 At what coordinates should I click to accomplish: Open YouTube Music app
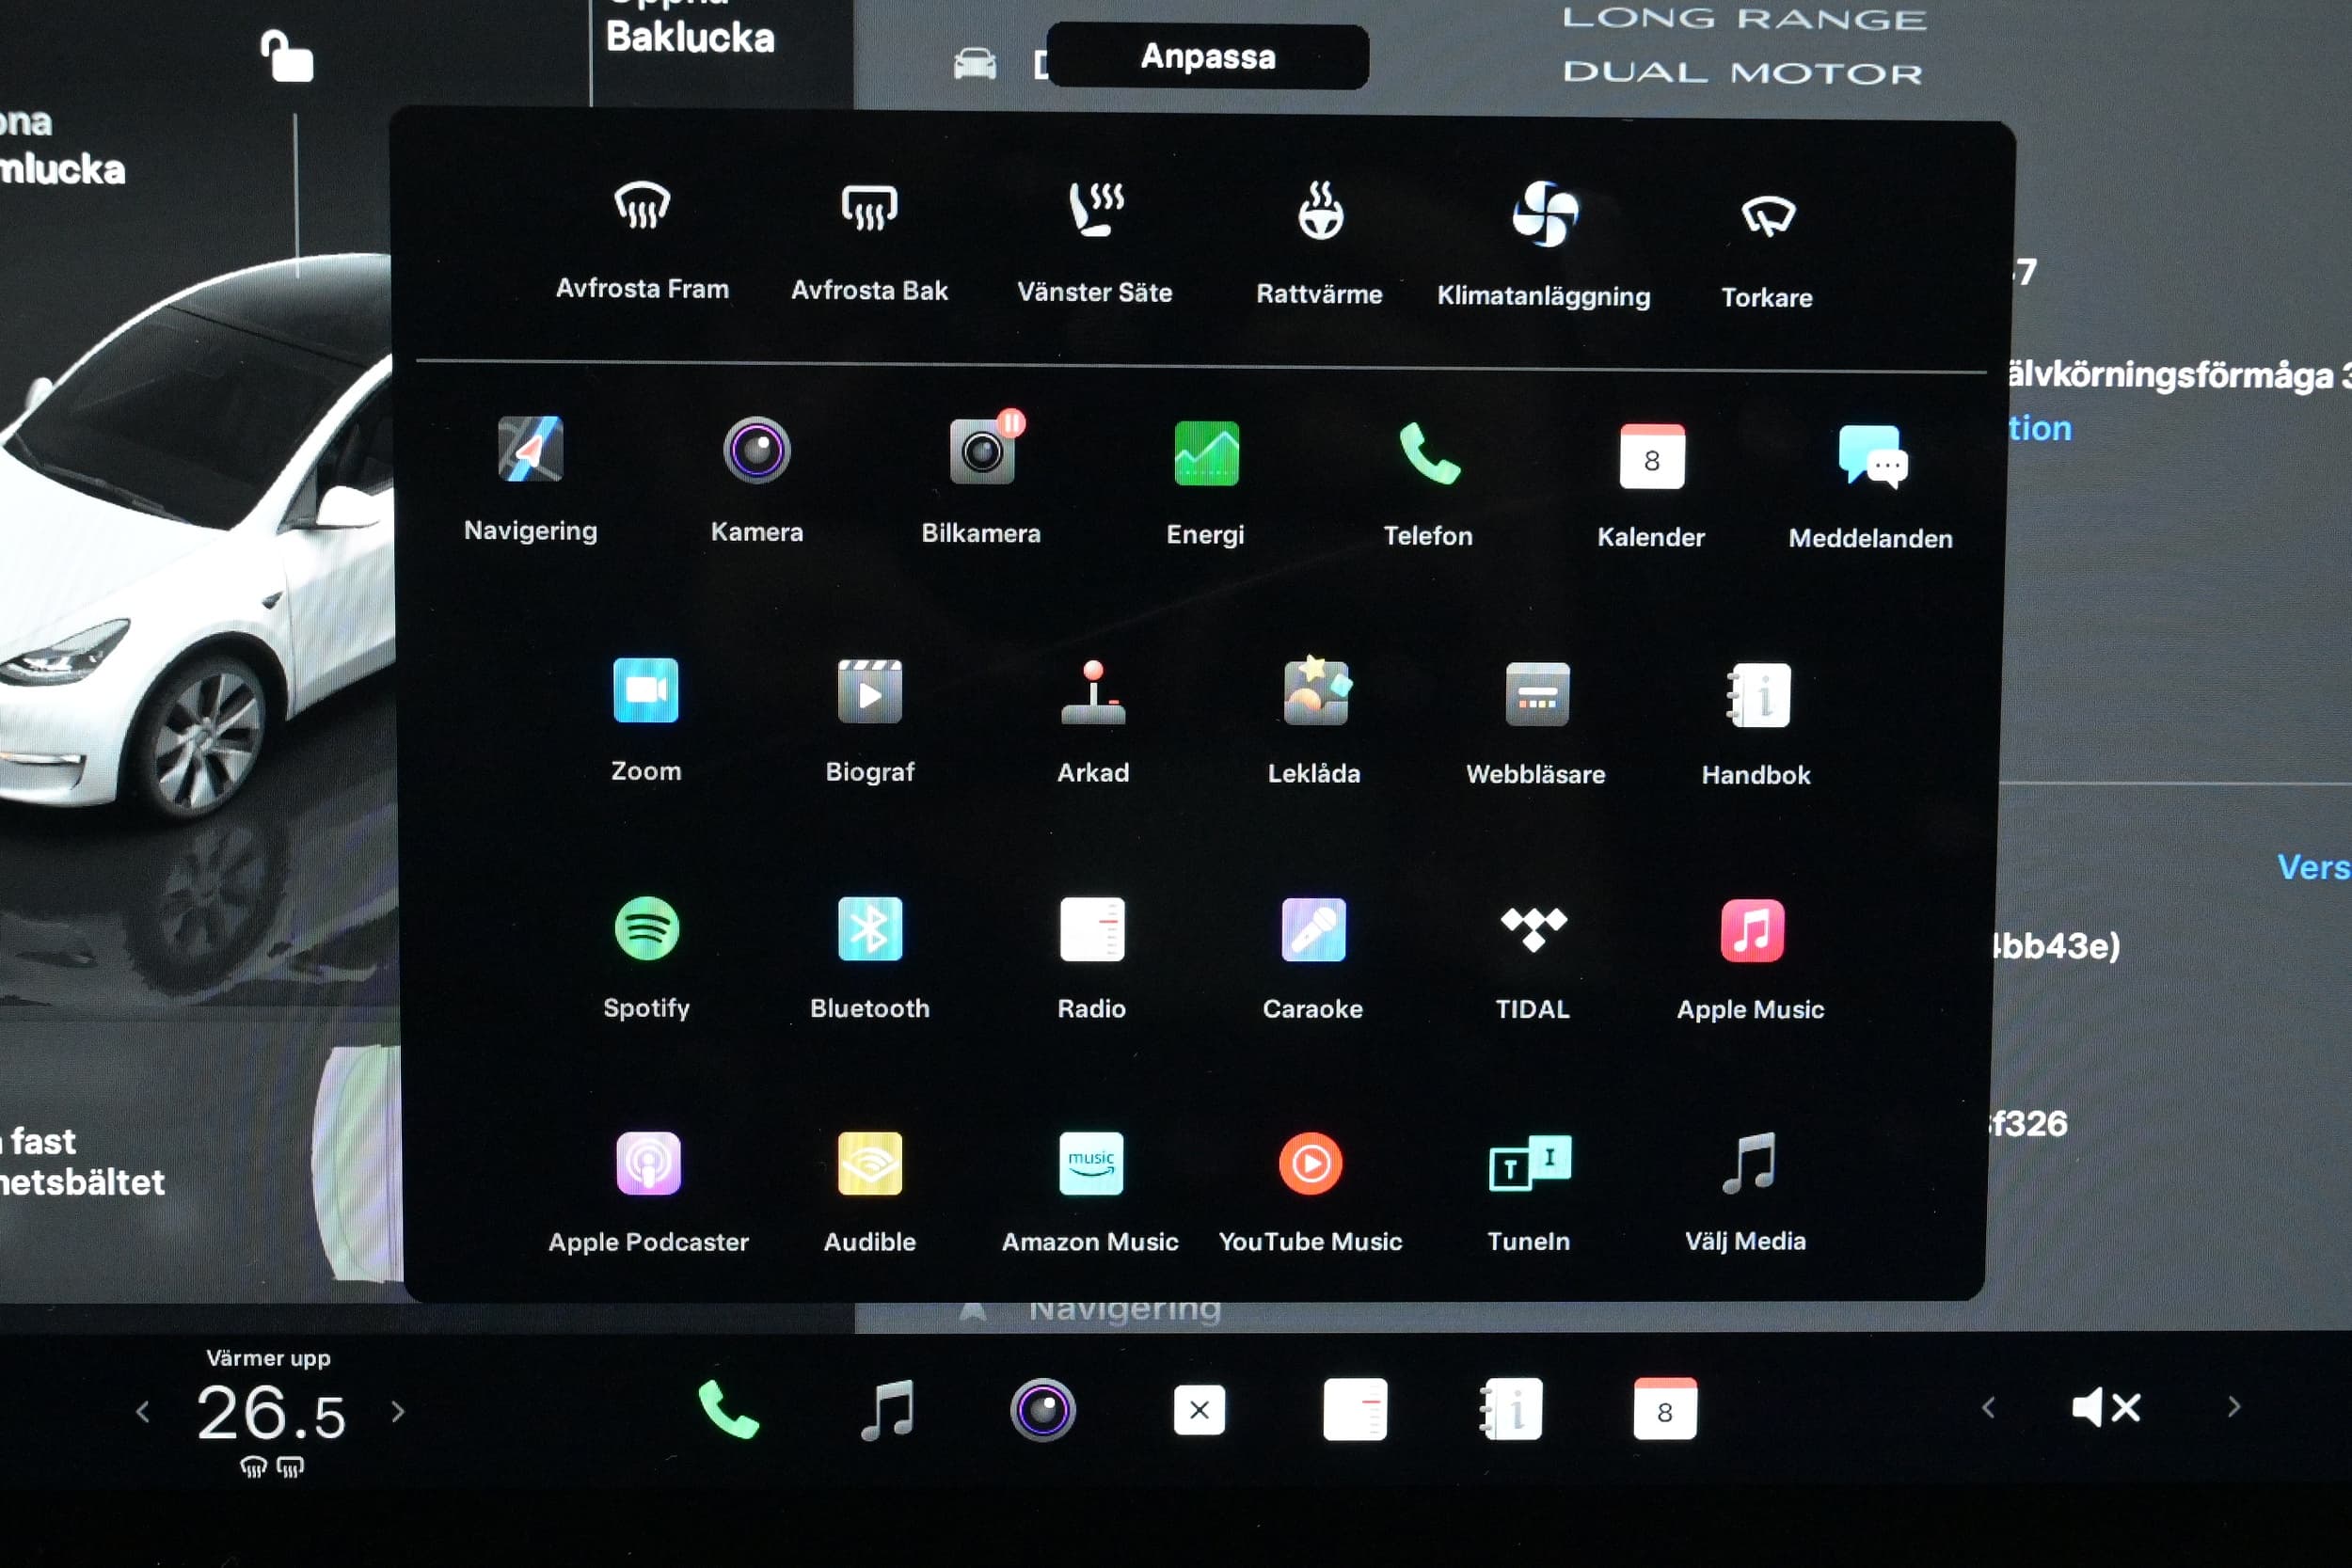(1310, 1164)
